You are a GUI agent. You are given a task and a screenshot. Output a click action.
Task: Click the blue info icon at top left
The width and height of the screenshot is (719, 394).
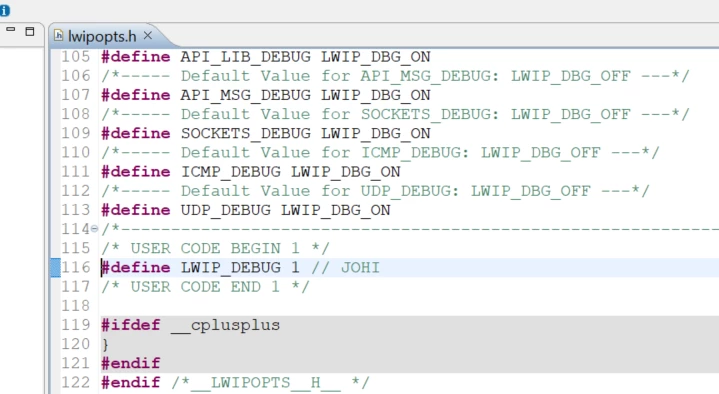(5, 10)
